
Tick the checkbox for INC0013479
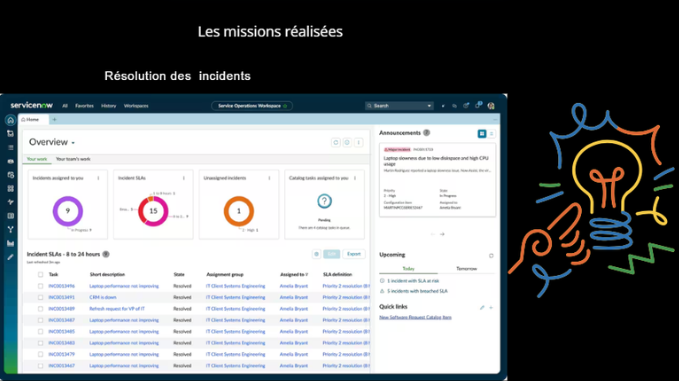click(x=40, y=354)
